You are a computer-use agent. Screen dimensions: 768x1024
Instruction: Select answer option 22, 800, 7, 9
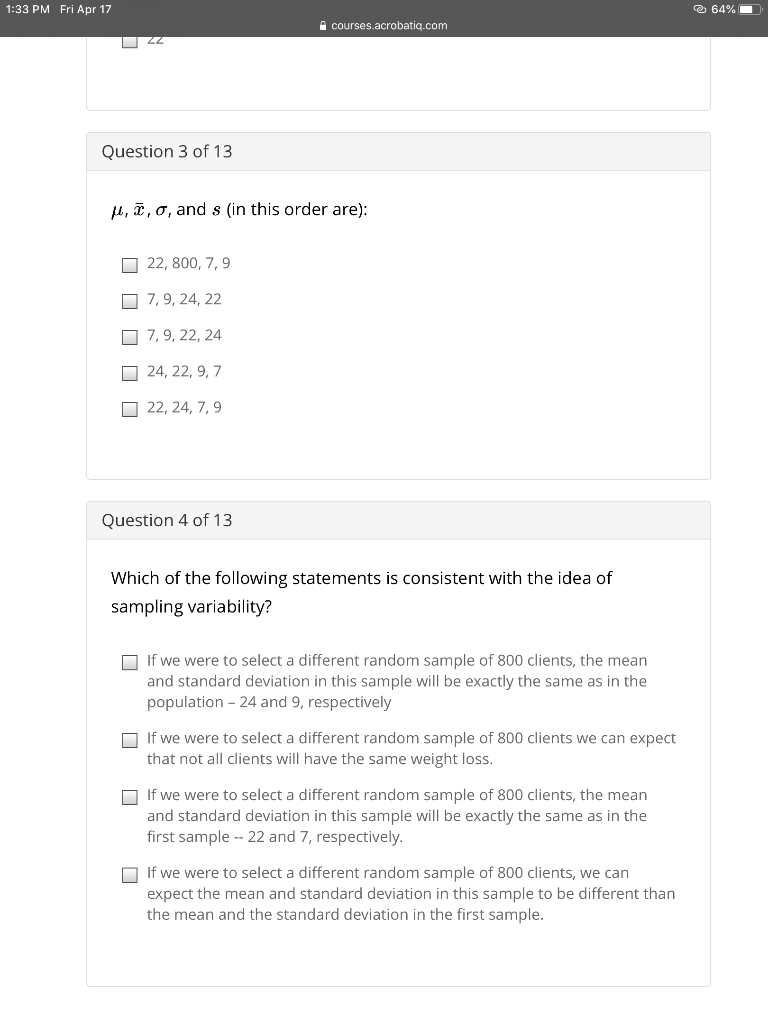[130, 265]
